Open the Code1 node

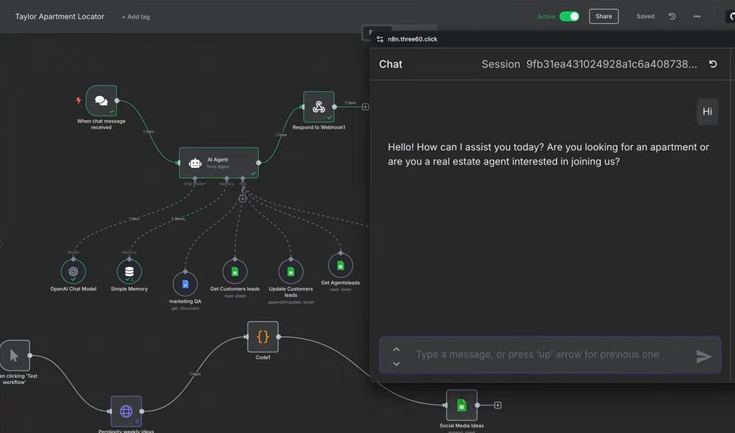[263, 336]
